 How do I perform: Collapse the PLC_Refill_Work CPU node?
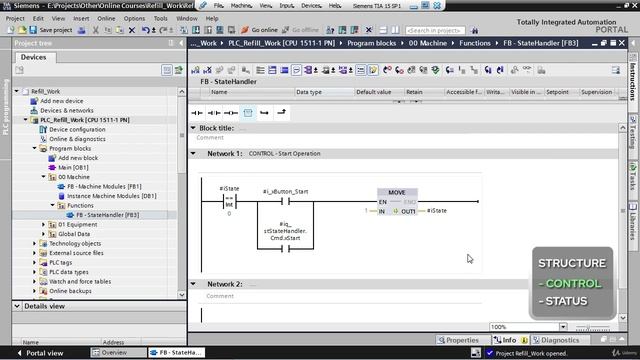tap(26, 120)
